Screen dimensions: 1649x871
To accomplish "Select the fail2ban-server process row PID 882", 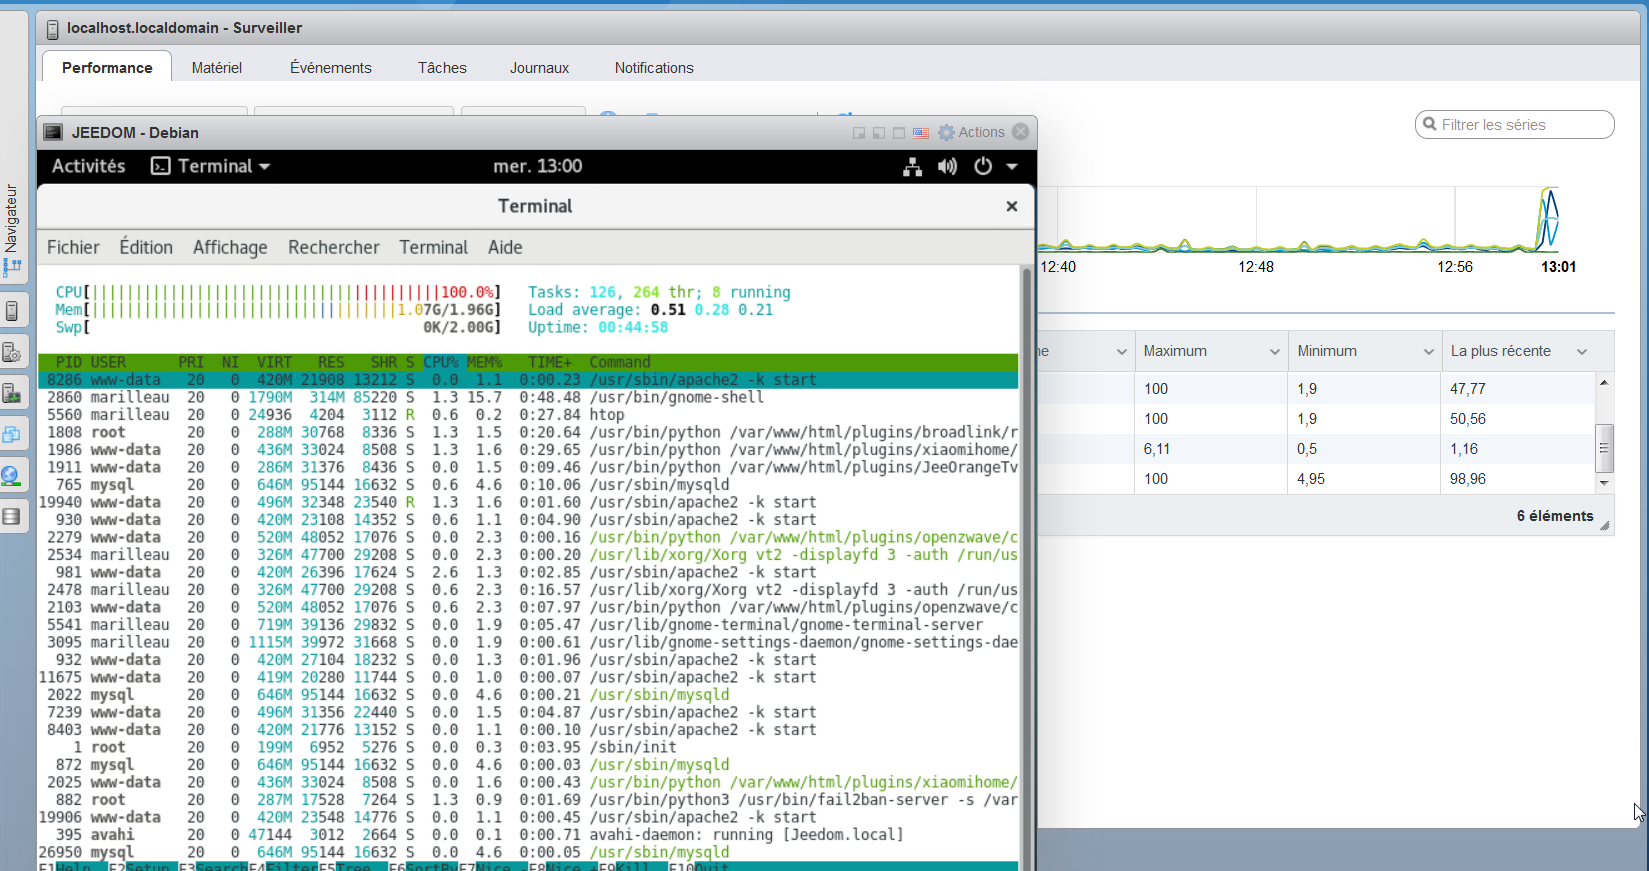I will click(528, 800).
